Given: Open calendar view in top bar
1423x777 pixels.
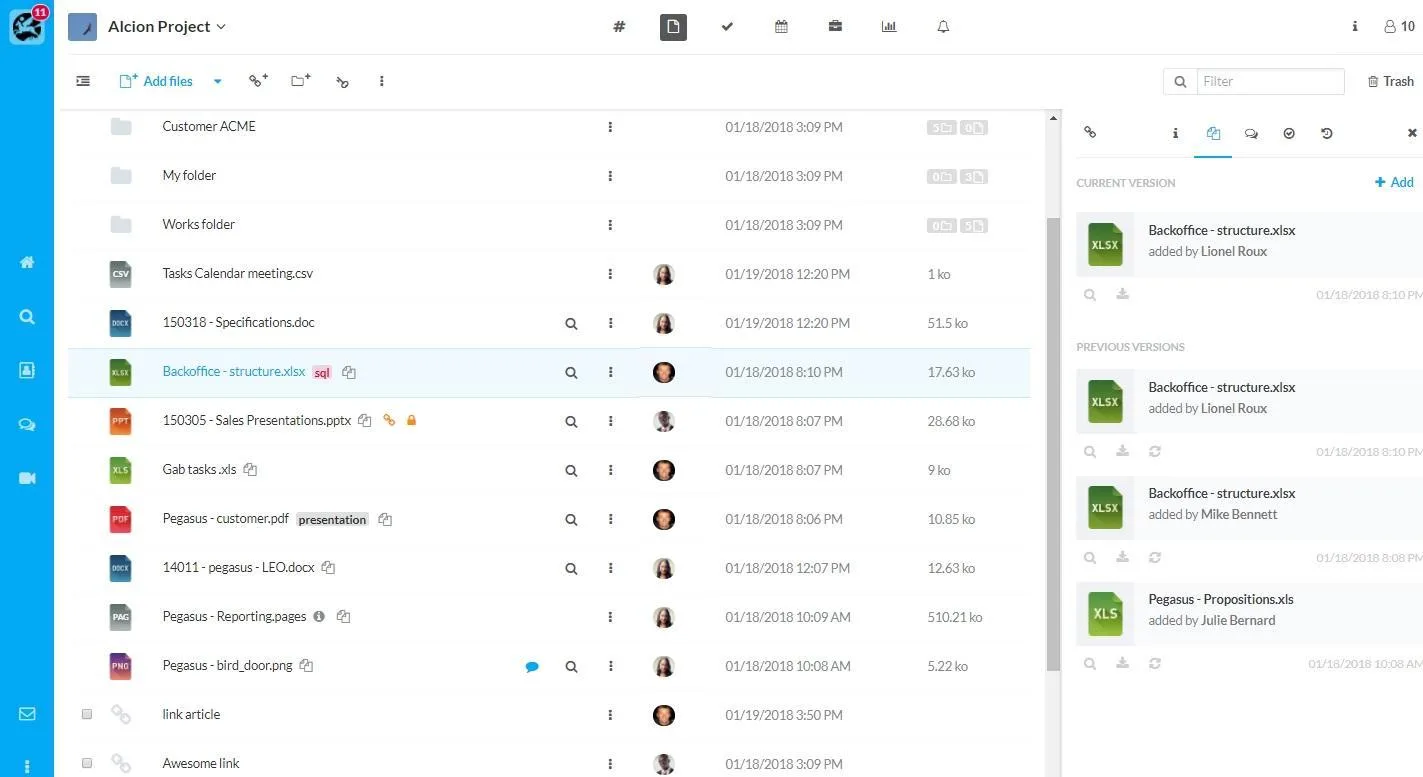Looking at the screenshot, I should click(781, 27).
